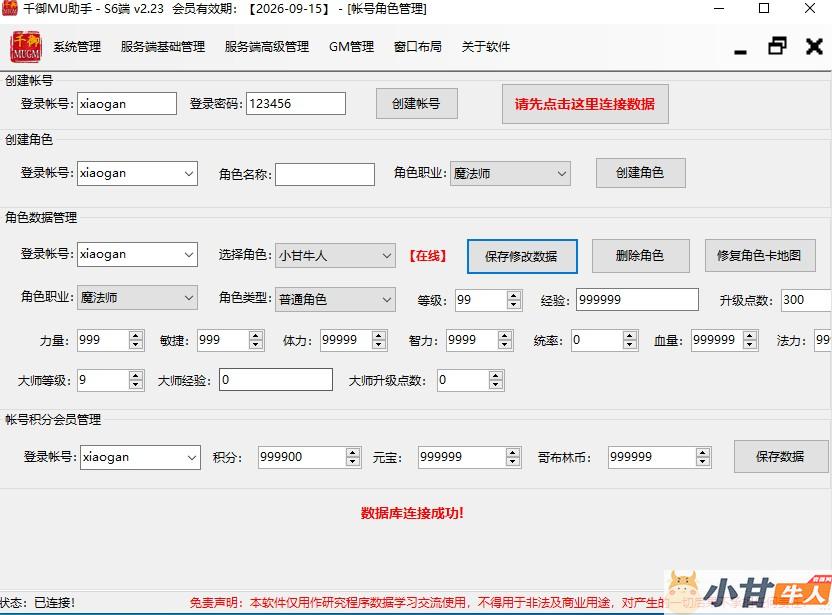Click the 智力 stepper arrows
Viewport: 832px width, 615px height.
505,340
